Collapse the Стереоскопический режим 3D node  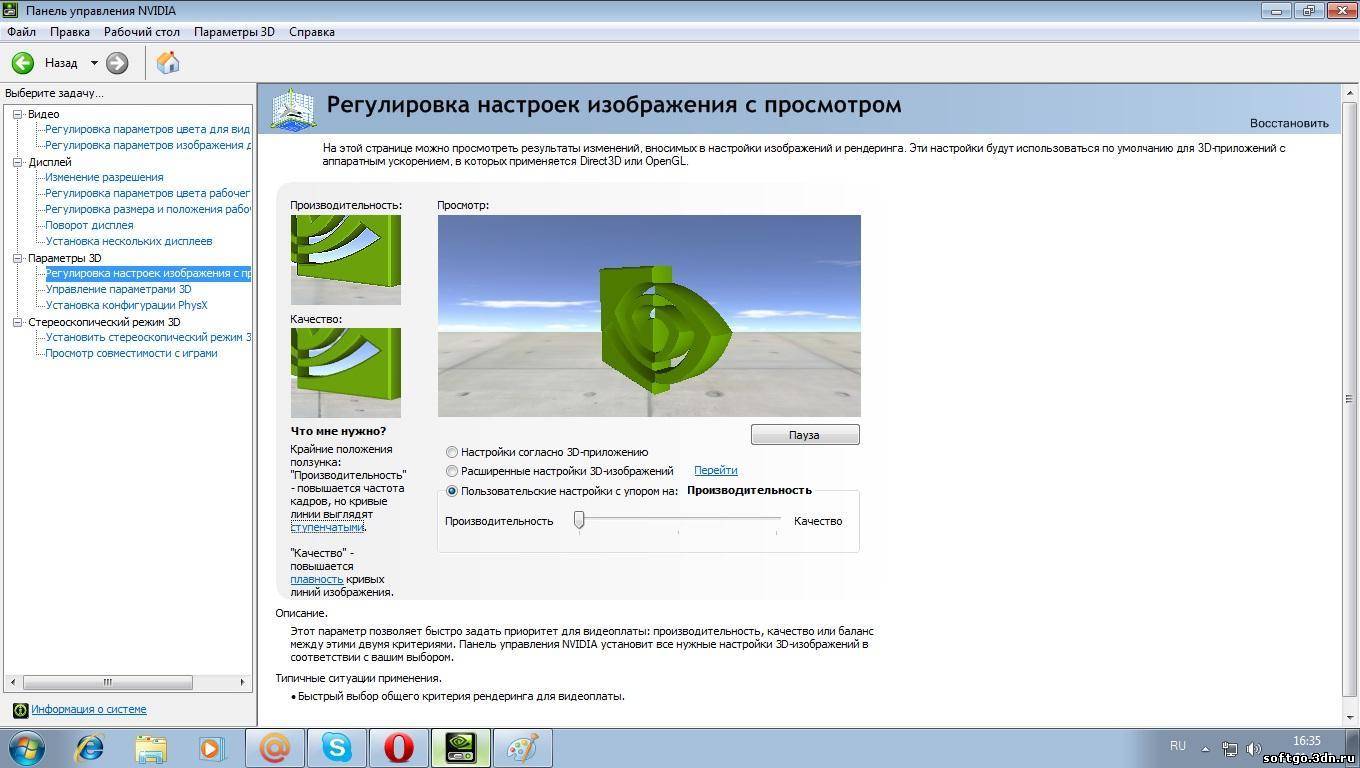click(x=17, y=322)
